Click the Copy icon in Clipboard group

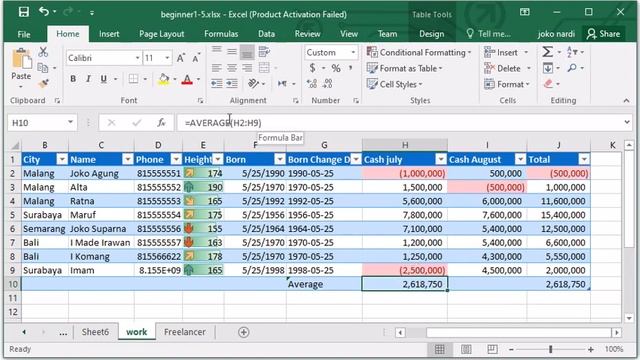point(42,68)
